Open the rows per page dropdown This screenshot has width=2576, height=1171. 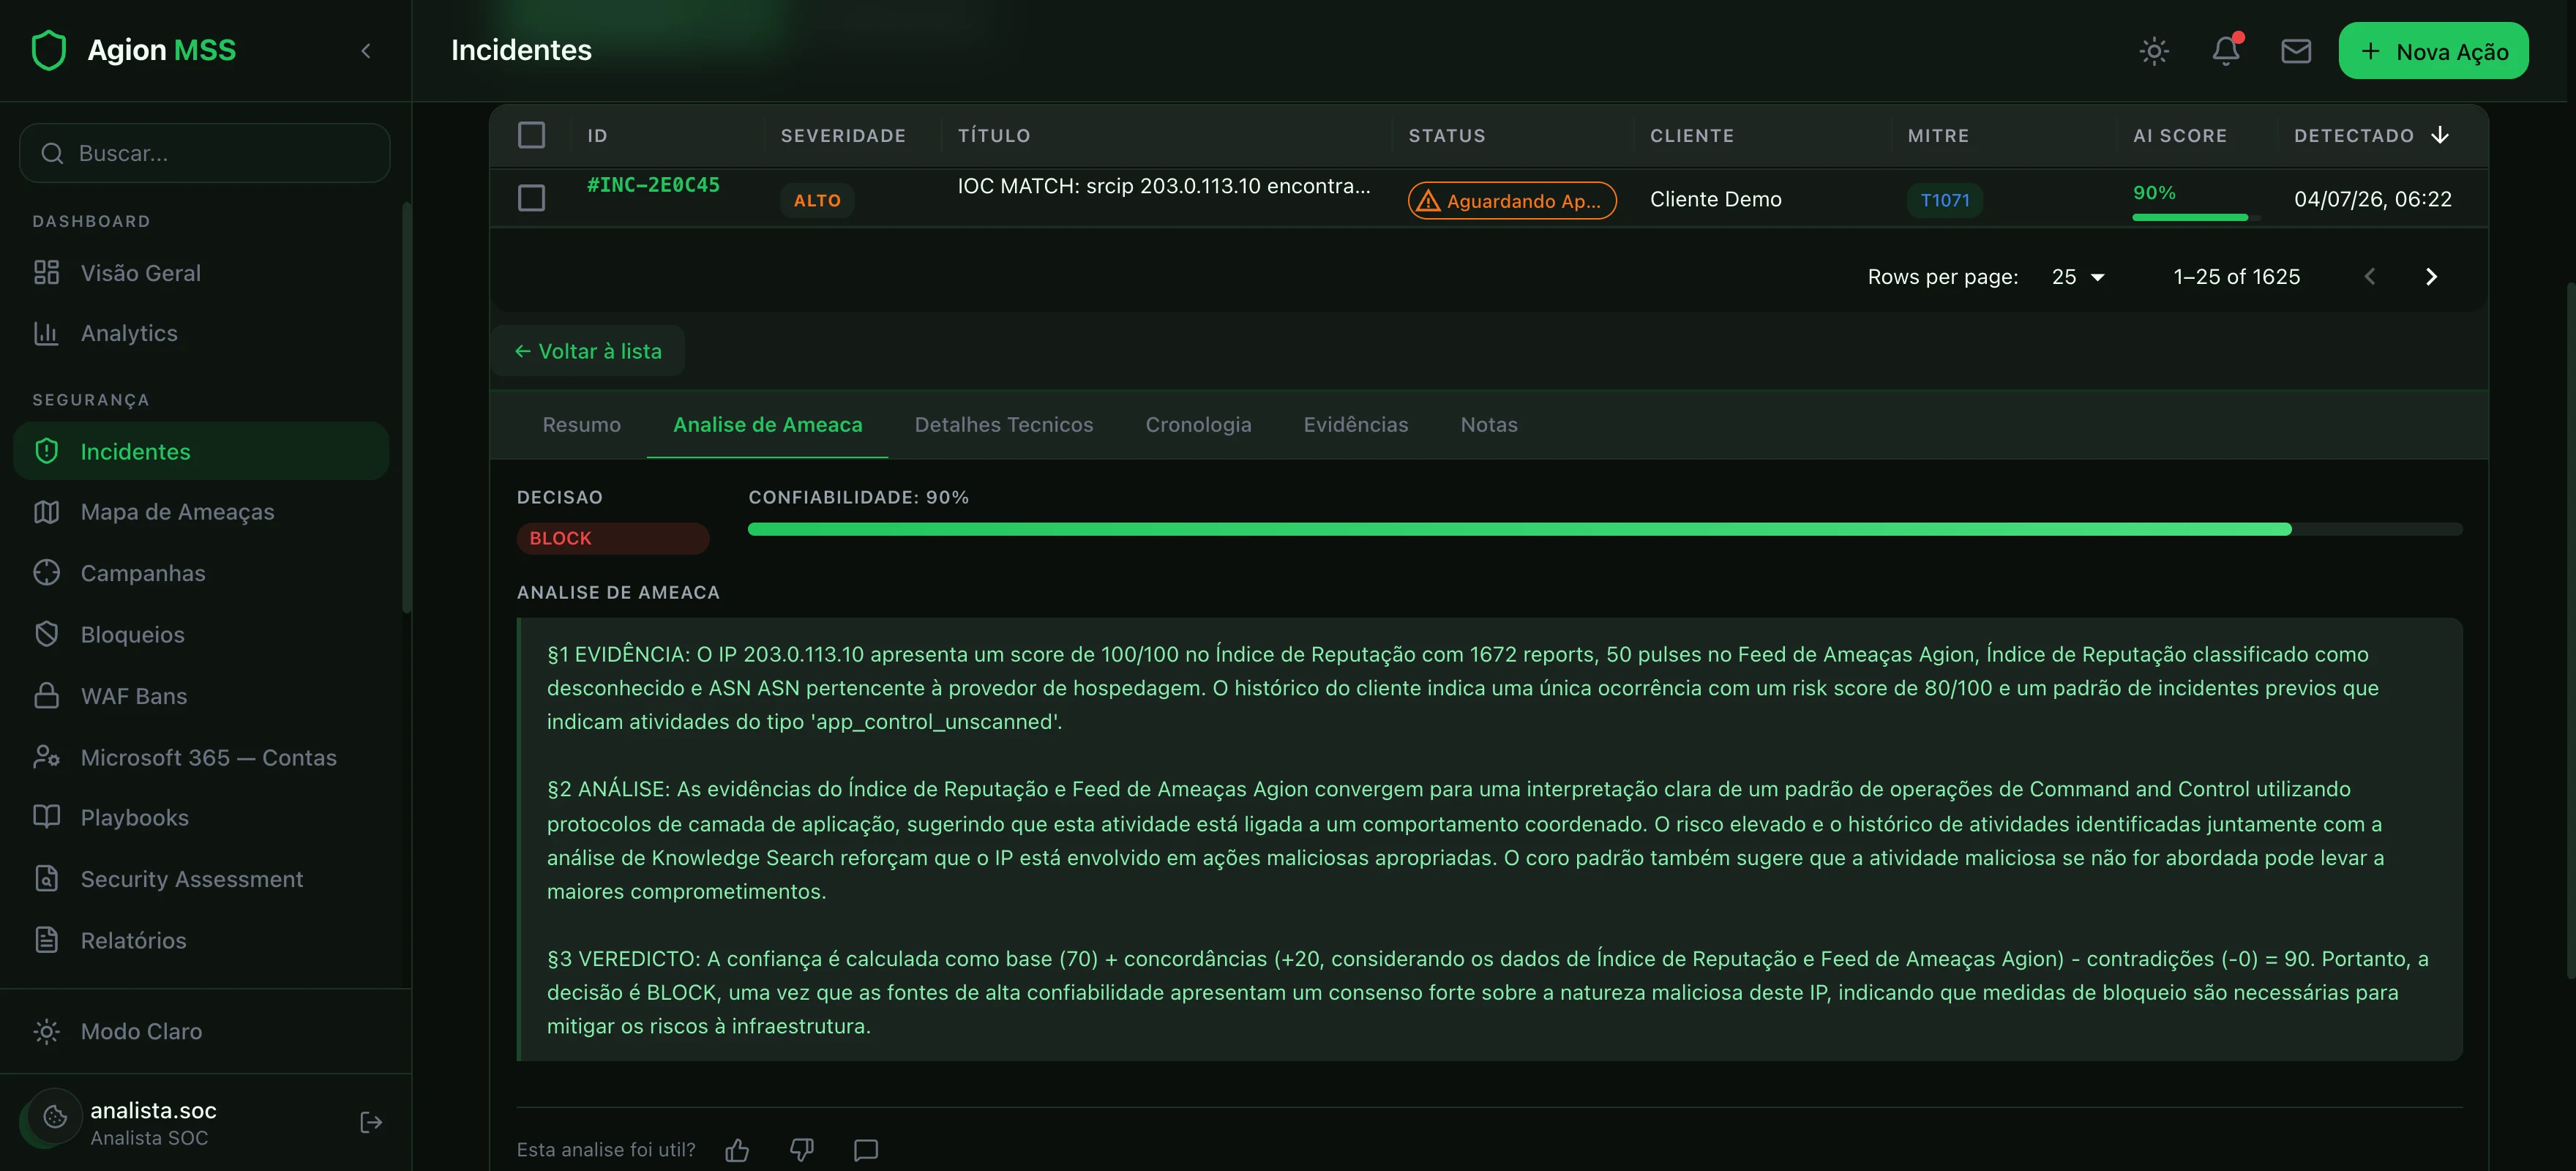click(2078, 277)
